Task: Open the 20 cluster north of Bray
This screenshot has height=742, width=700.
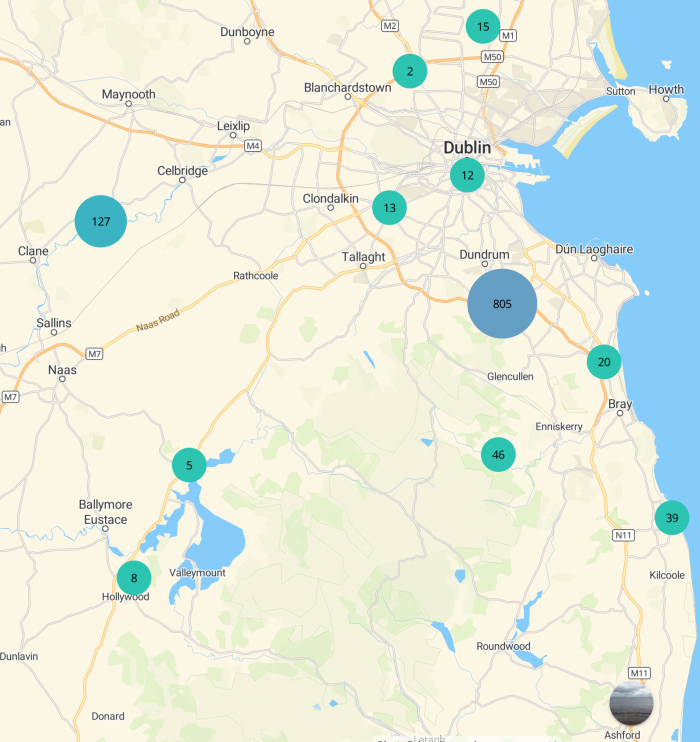Action: point(604,362)
